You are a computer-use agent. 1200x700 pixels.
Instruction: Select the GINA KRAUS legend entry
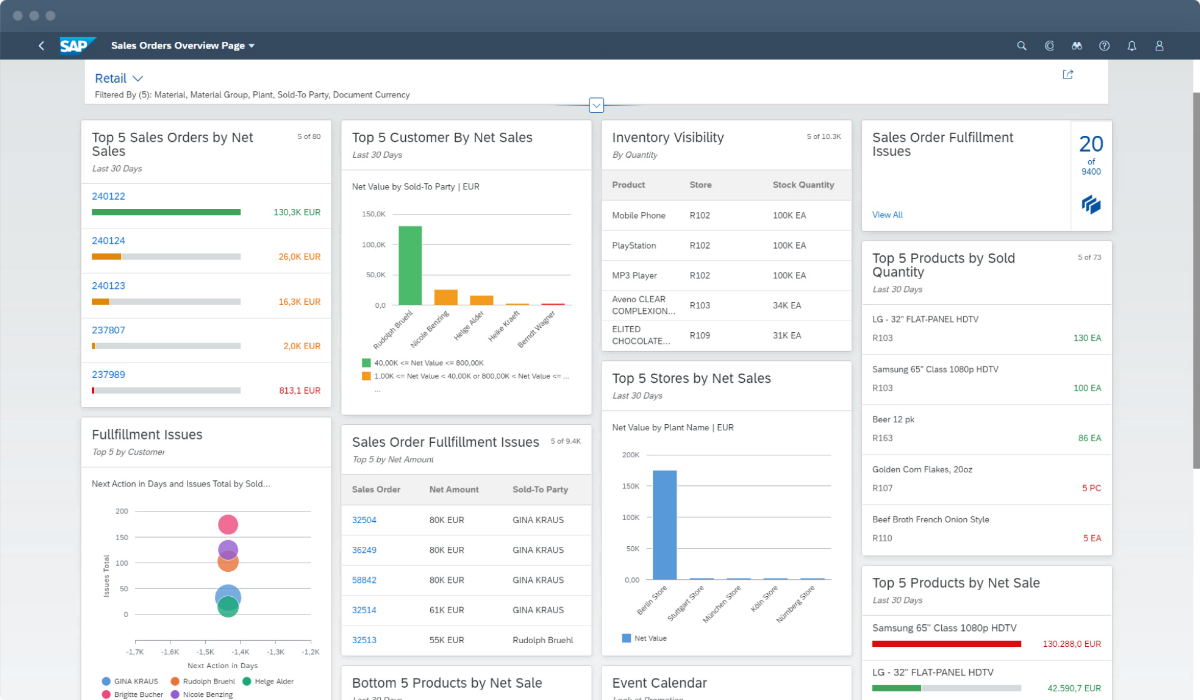coord(129,680)
